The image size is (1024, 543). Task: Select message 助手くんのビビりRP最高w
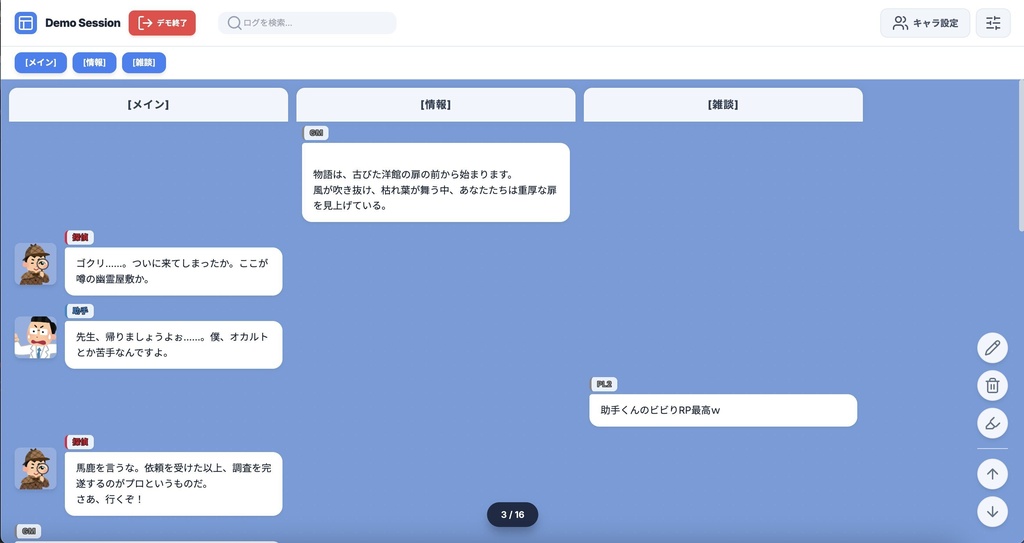pyautogui.click(x=723, y=410)
